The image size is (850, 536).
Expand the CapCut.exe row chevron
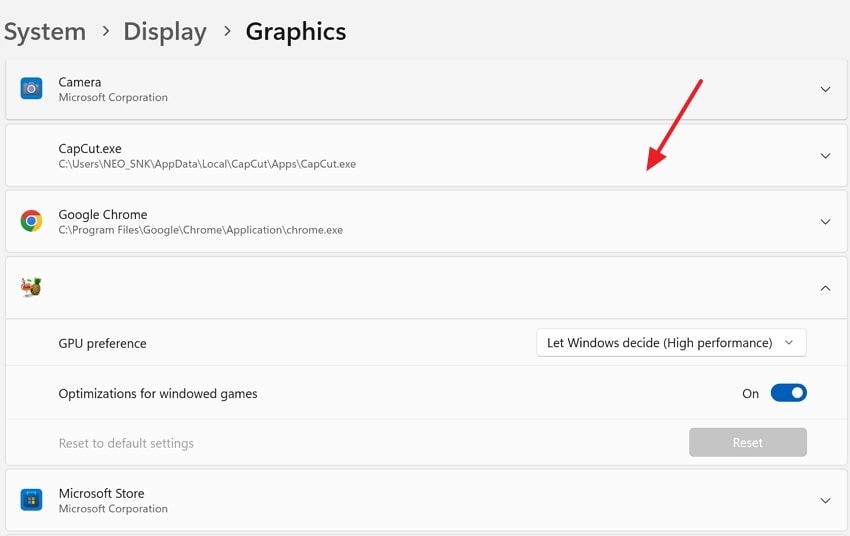click(x=825, y=156)
